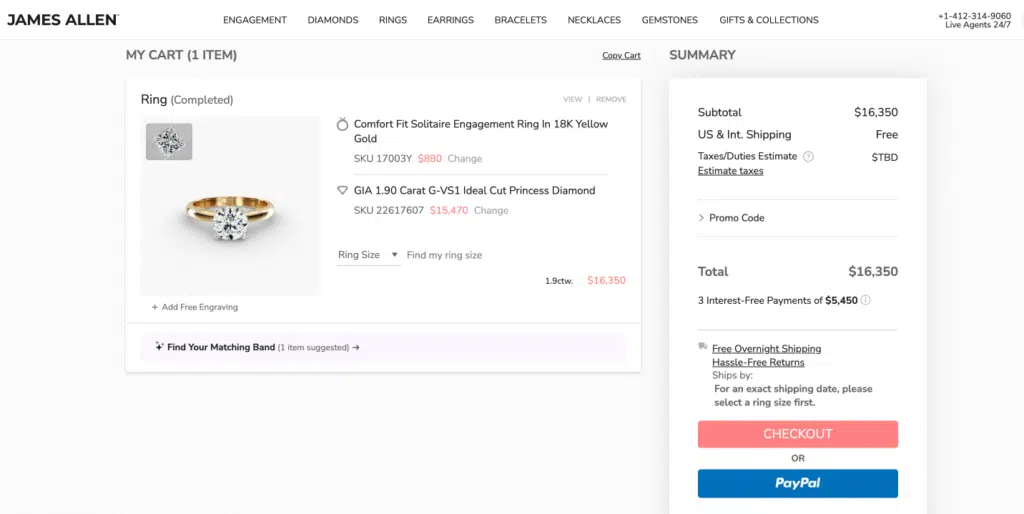
Task: Click sparkle icon next to Matching Band
Action: pos(159,347)
